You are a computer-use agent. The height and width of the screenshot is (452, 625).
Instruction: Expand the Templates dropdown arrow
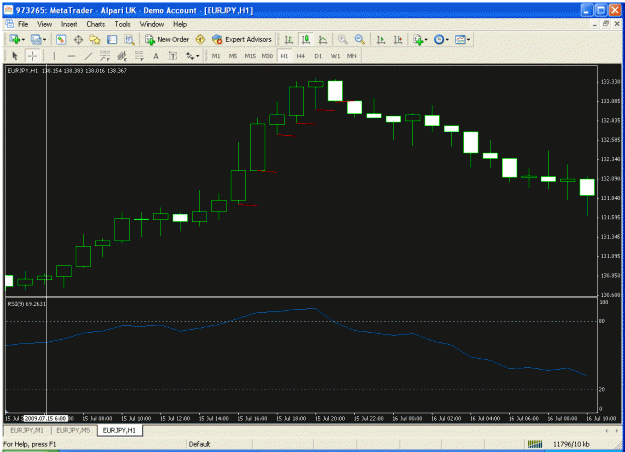469,39
